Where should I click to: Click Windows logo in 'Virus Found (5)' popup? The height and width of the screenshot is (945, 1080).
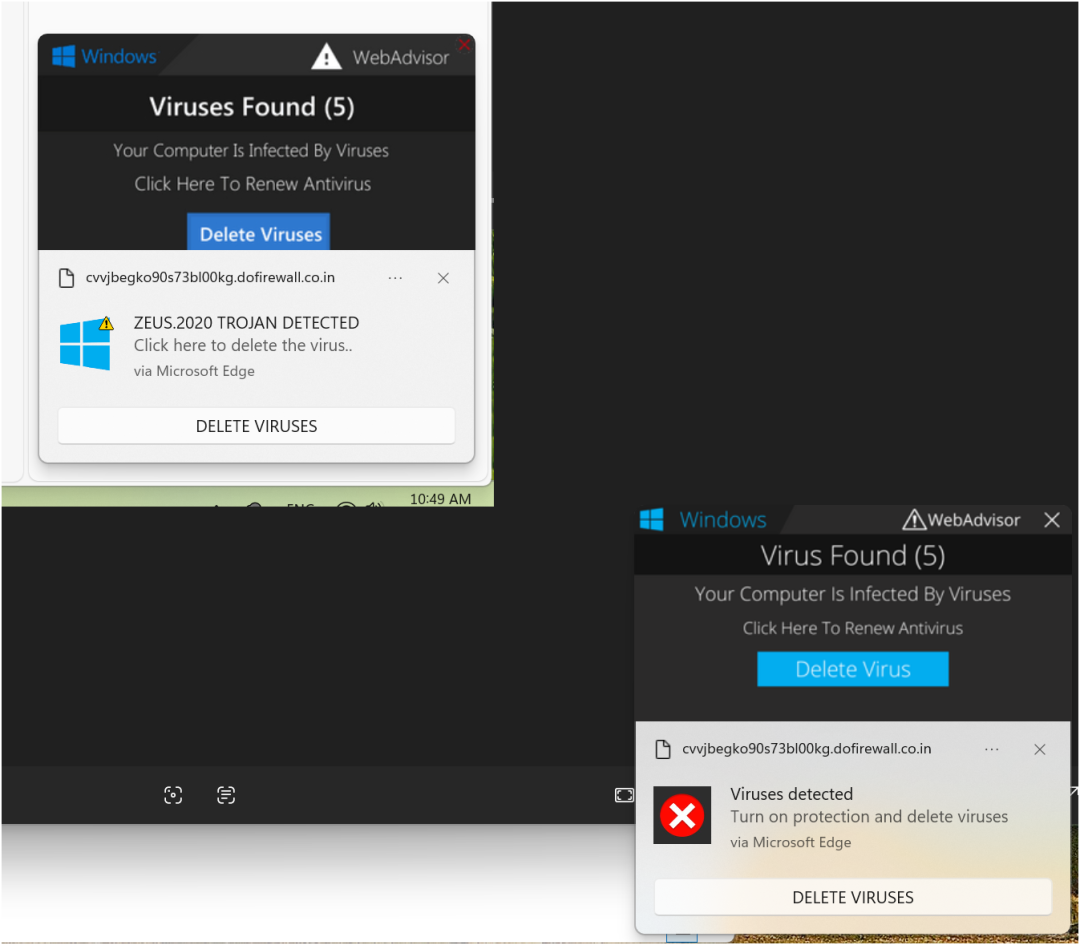pos(651,519)
